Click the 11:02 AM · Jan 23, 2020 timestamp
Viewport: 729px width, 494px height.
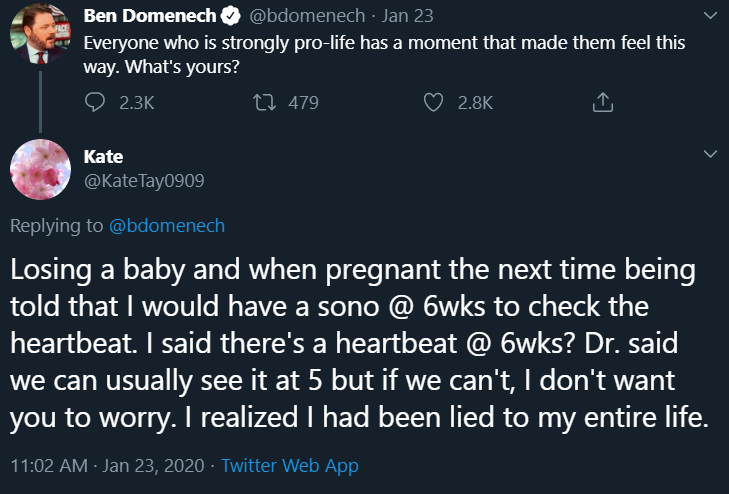coord(107,466)
